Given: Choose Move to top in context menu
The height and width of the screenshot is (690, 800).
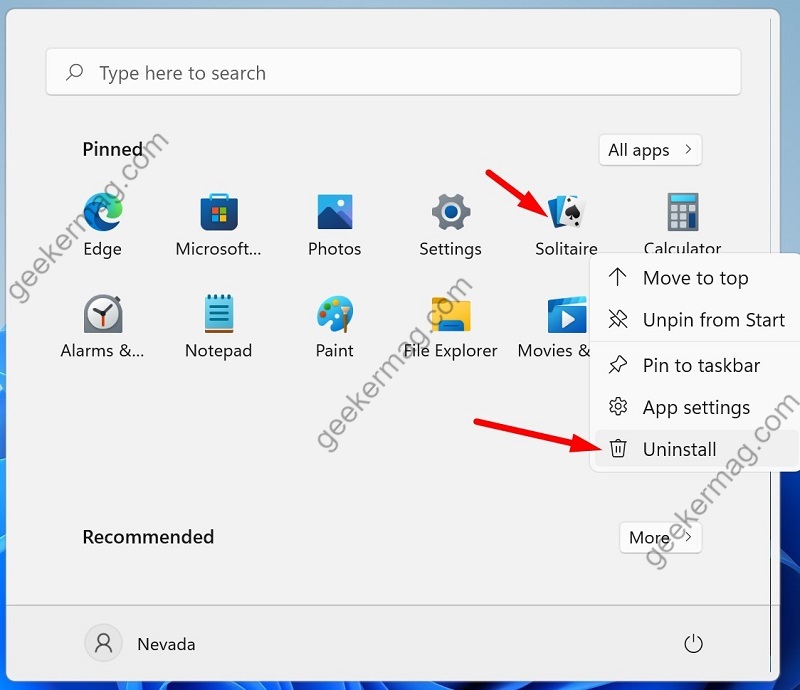Looking at the screenshot, I should coord(695,278).
